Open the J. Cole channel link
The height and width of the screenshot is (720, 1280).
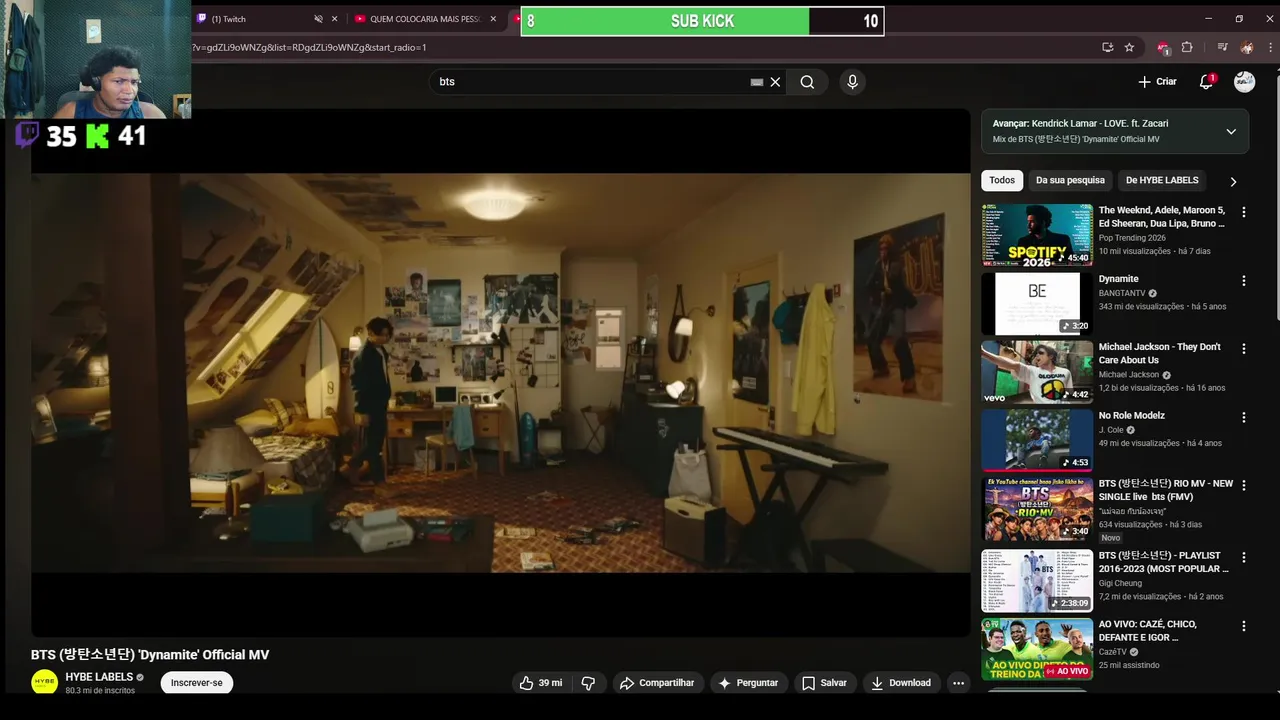pyautogui.click(x=1111, y=430)
